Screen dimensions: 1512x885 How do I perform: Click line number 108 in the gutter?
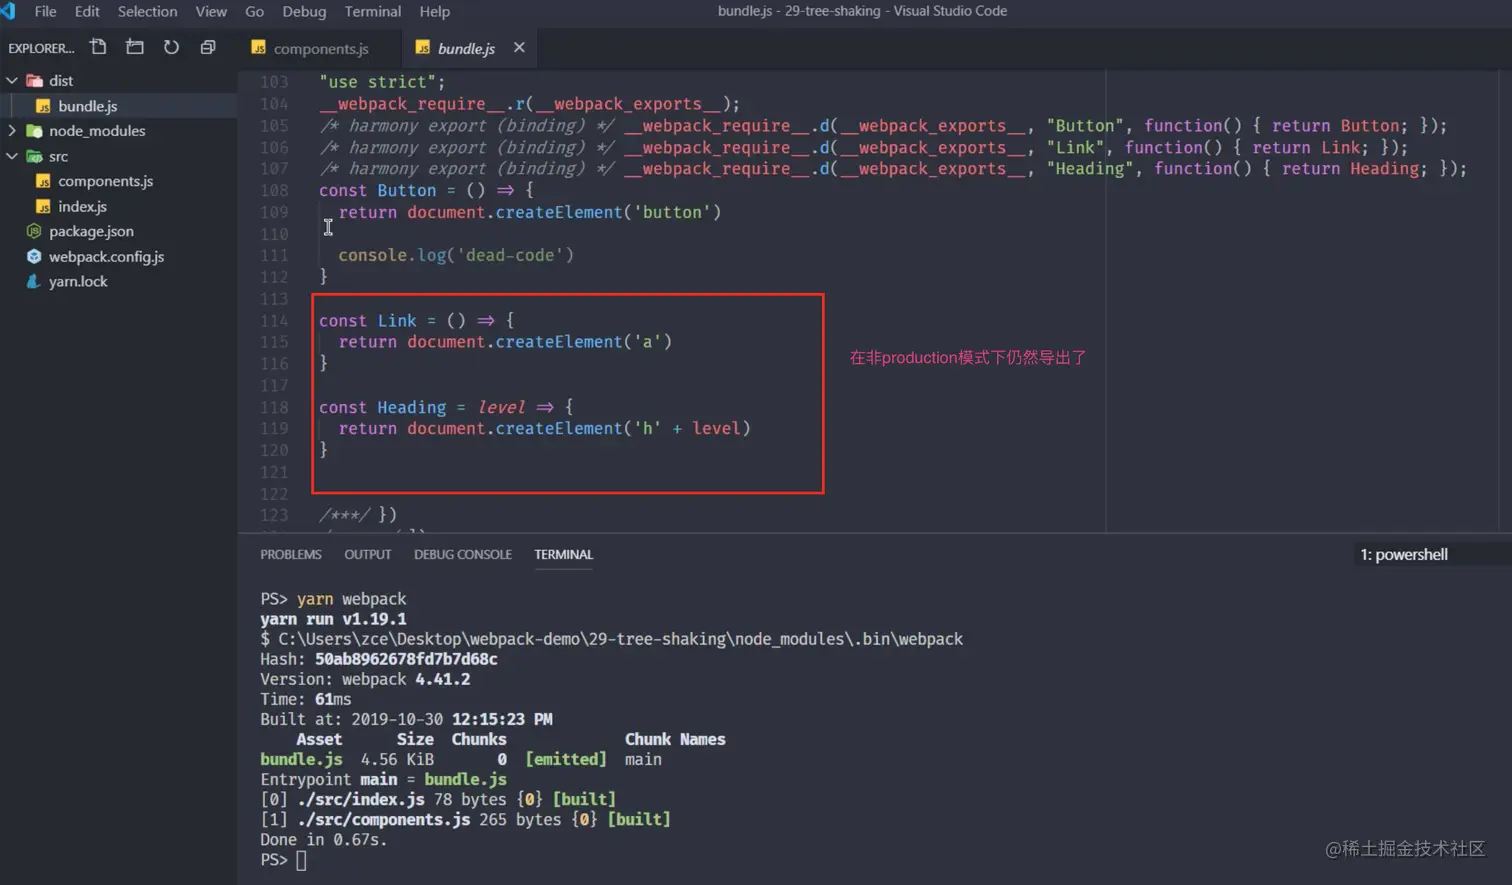point(274,190)
